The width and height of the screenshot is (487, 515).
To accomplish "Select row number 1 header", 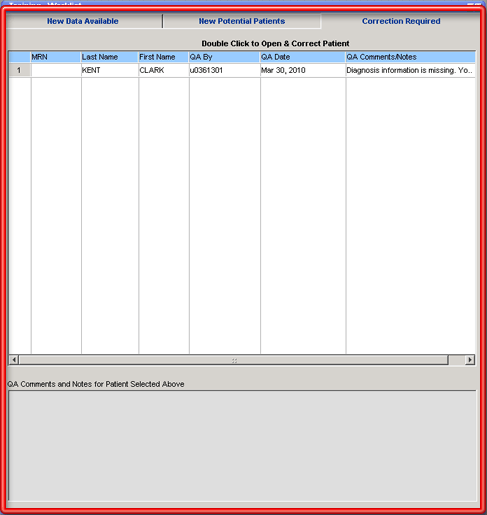I will (x=20, y=70).
